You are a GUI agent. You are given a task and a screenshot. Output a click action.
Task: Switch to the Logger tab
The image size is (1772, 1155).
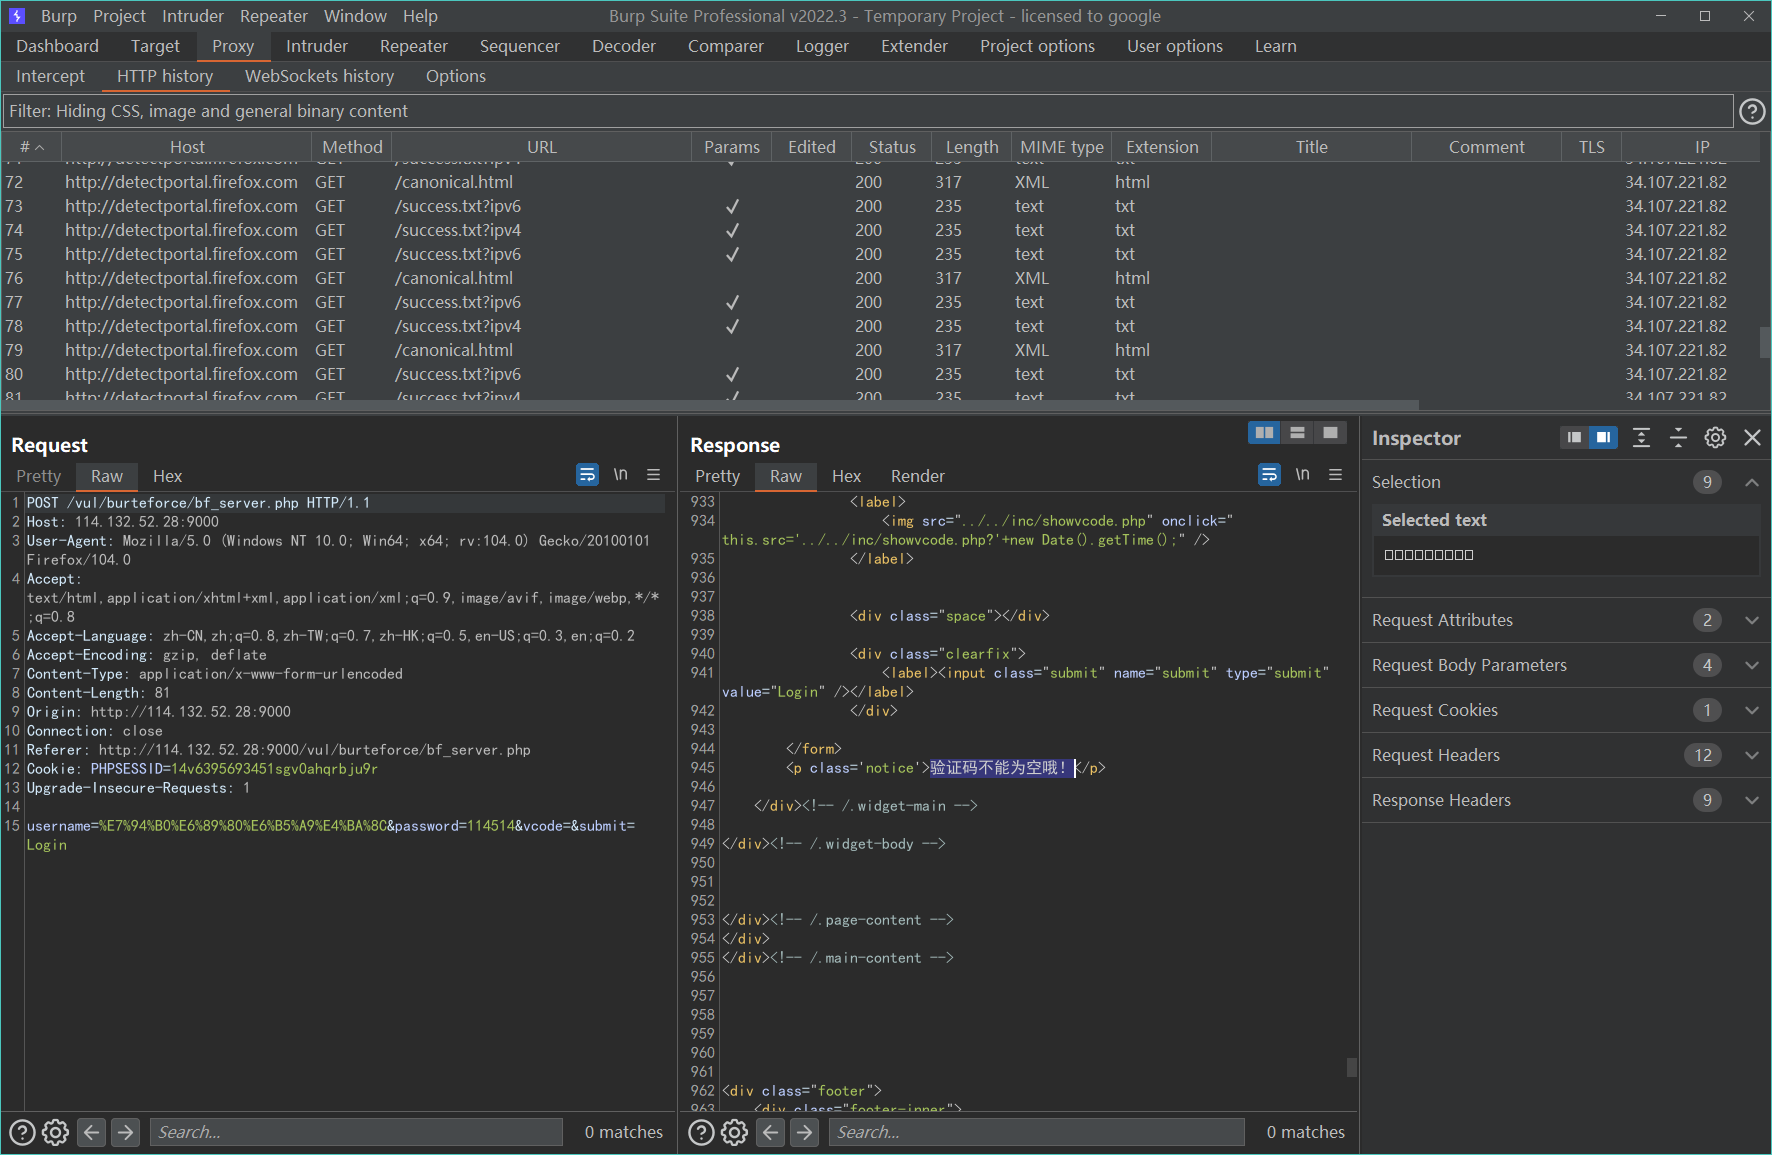(x=822, y=46)
